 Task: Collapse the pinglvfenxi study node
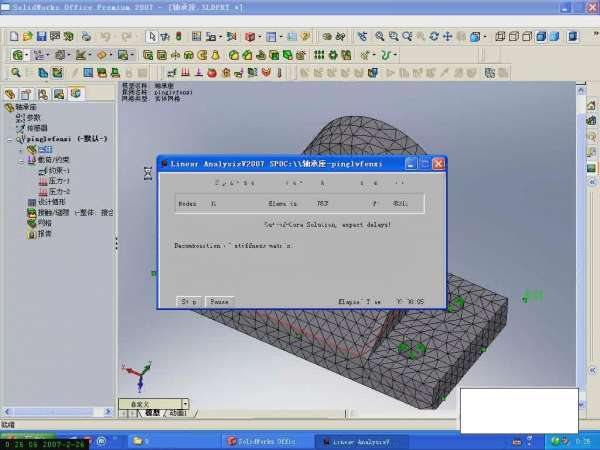pos(10,139)
